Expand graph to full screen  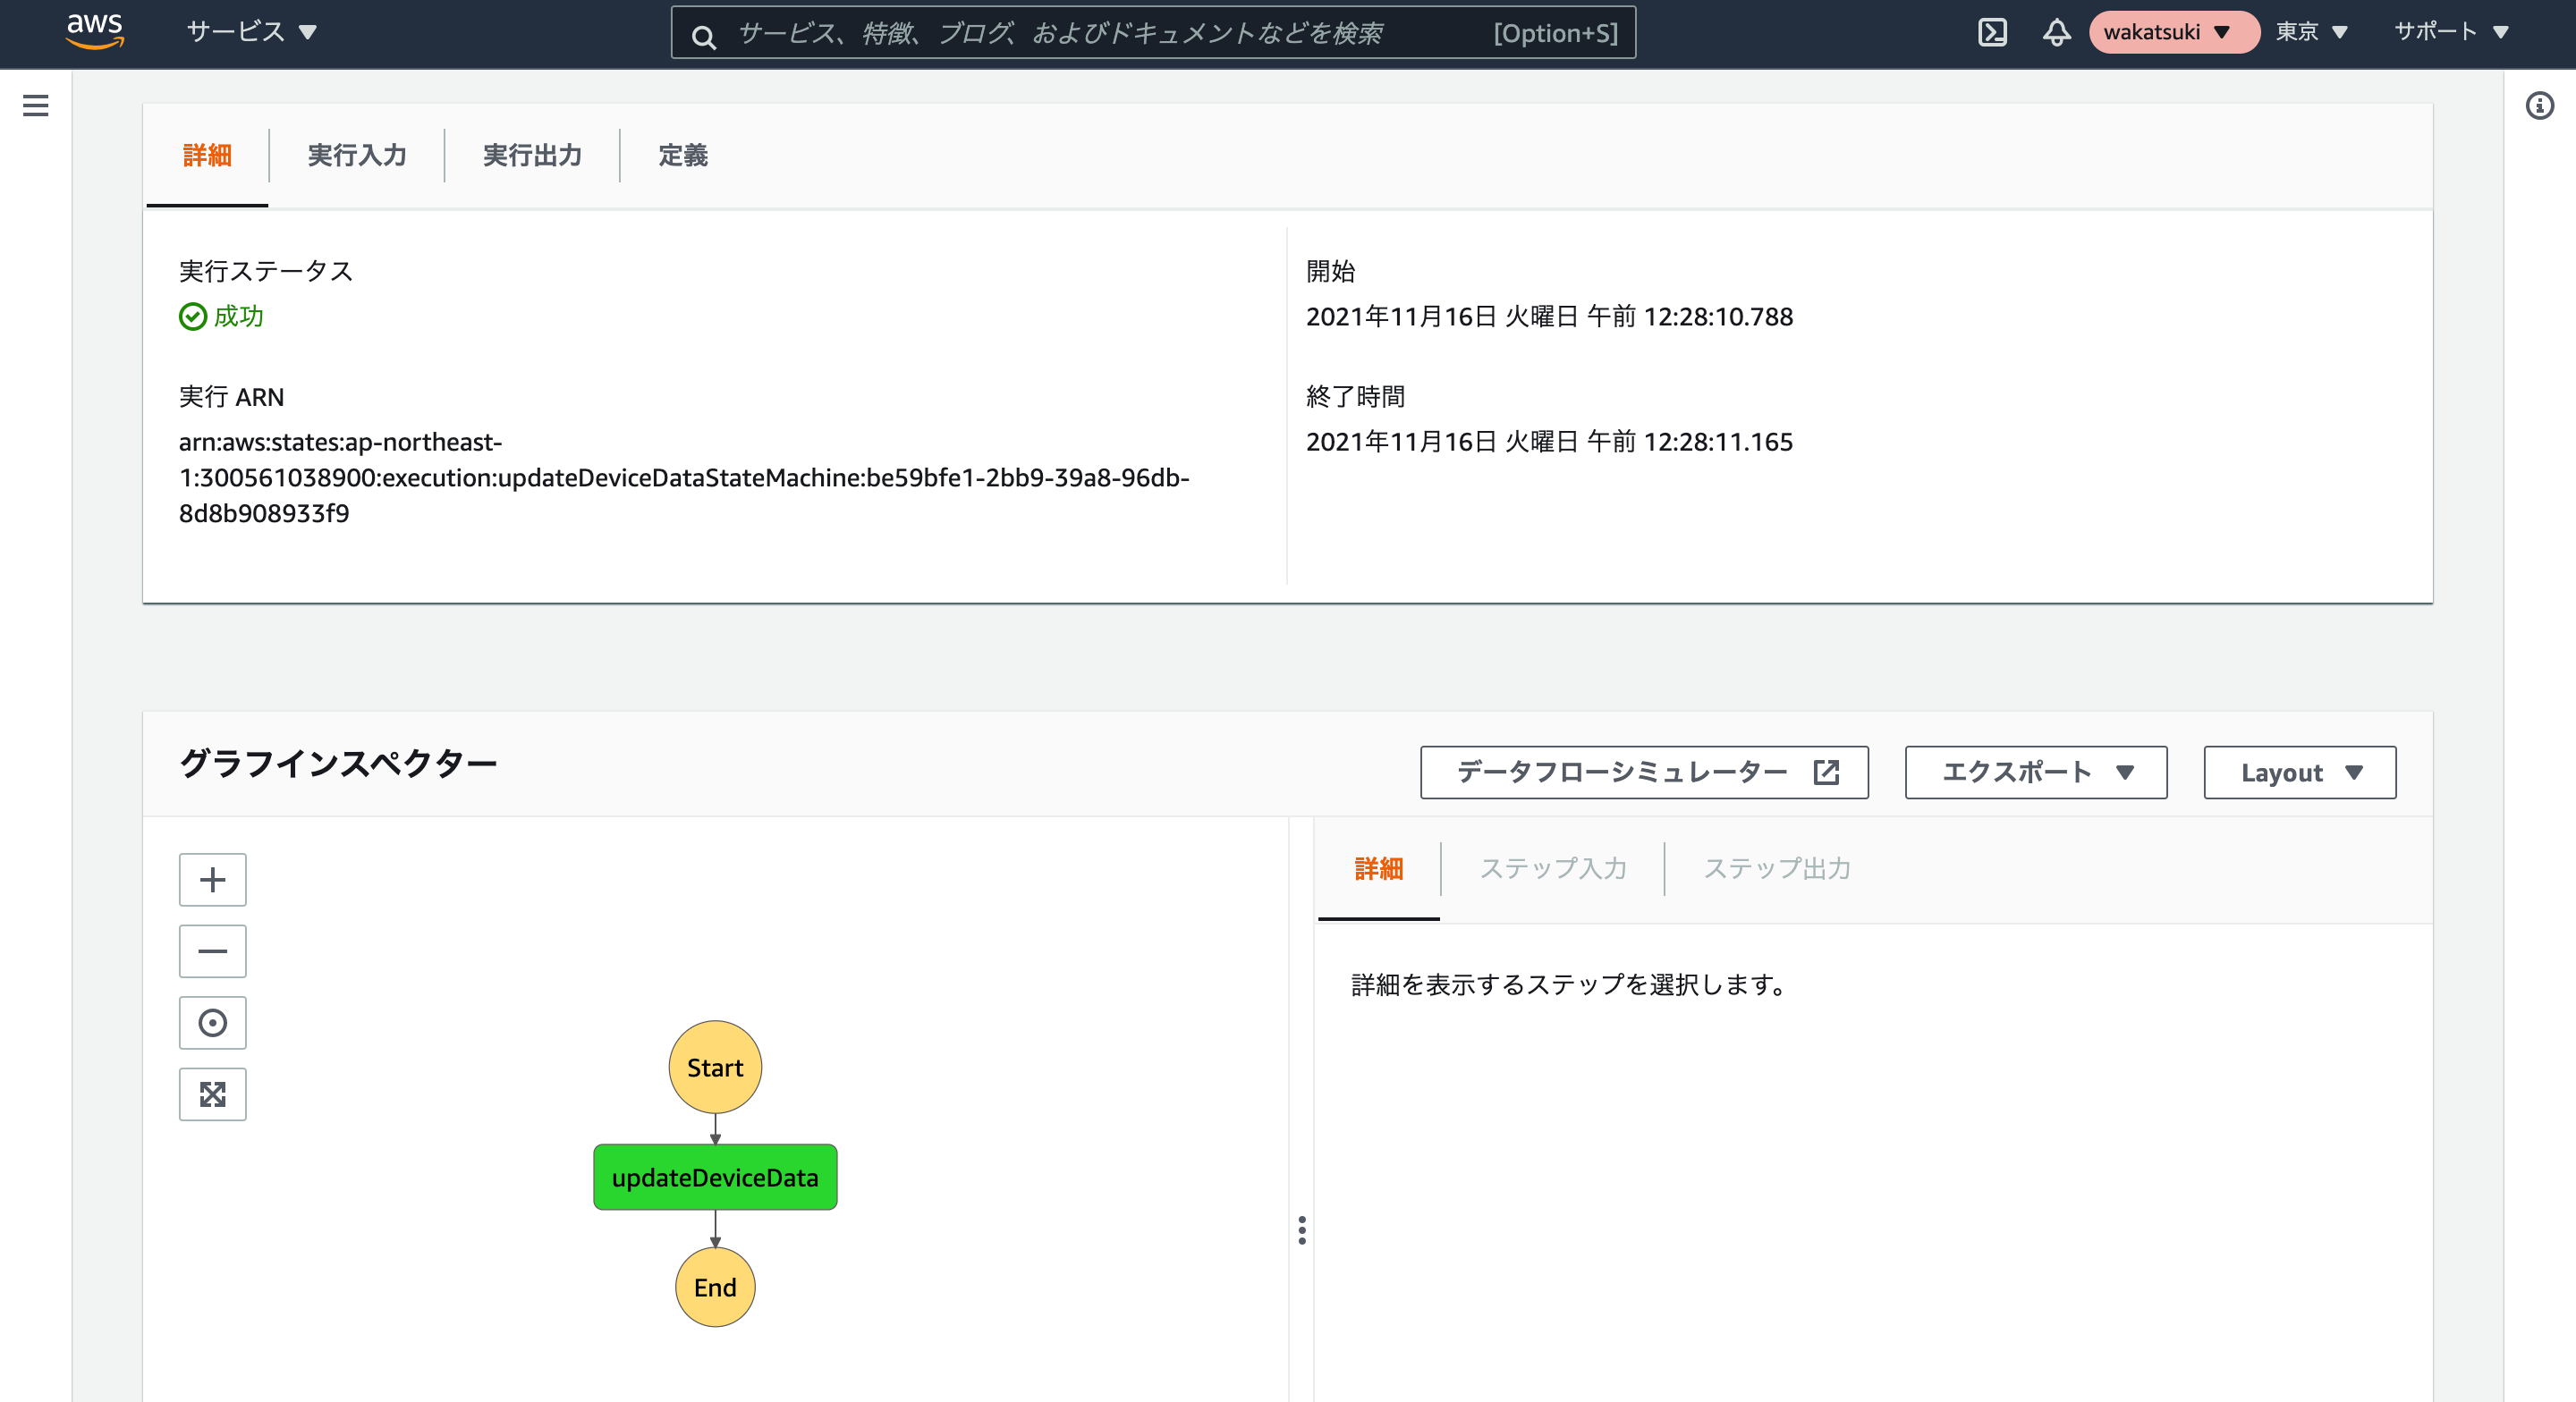coord(213,1094)
